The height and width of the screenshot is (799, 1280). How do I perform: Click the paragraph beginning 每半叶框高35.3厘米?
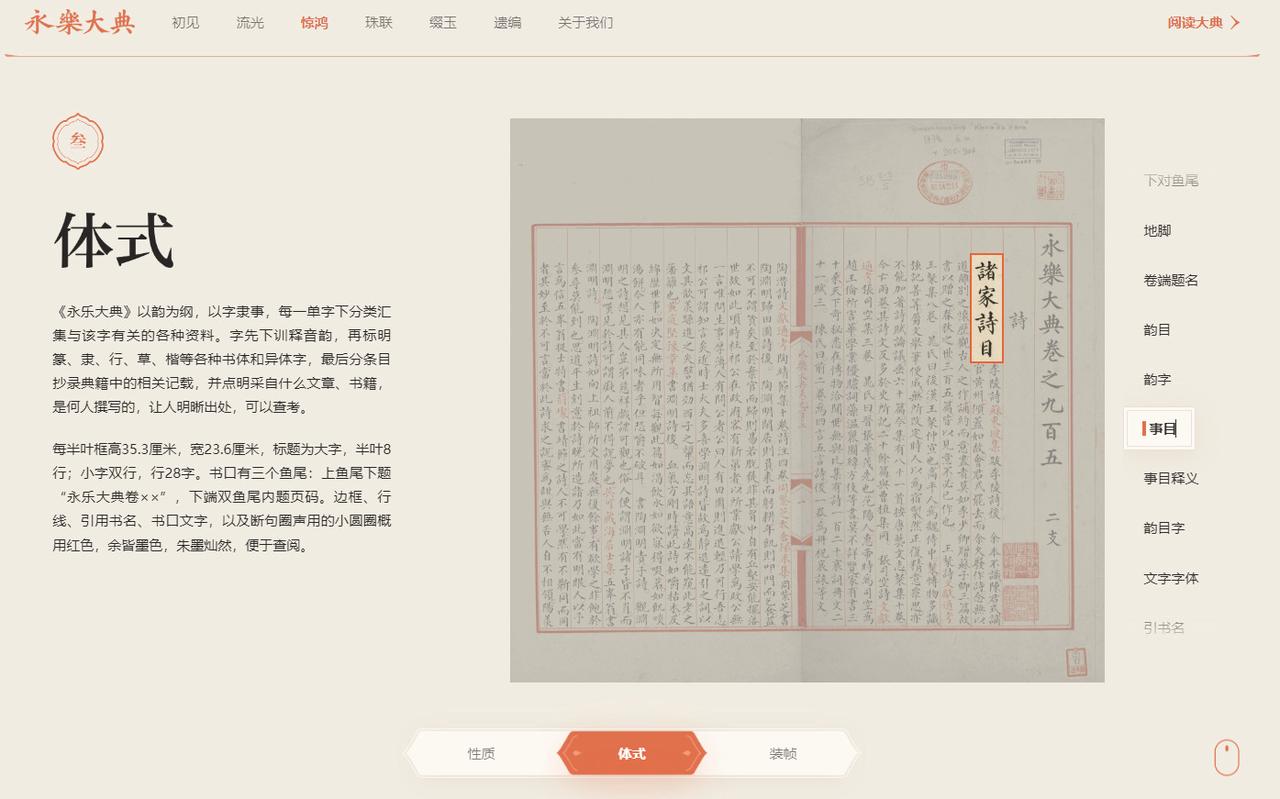point(222,497)
